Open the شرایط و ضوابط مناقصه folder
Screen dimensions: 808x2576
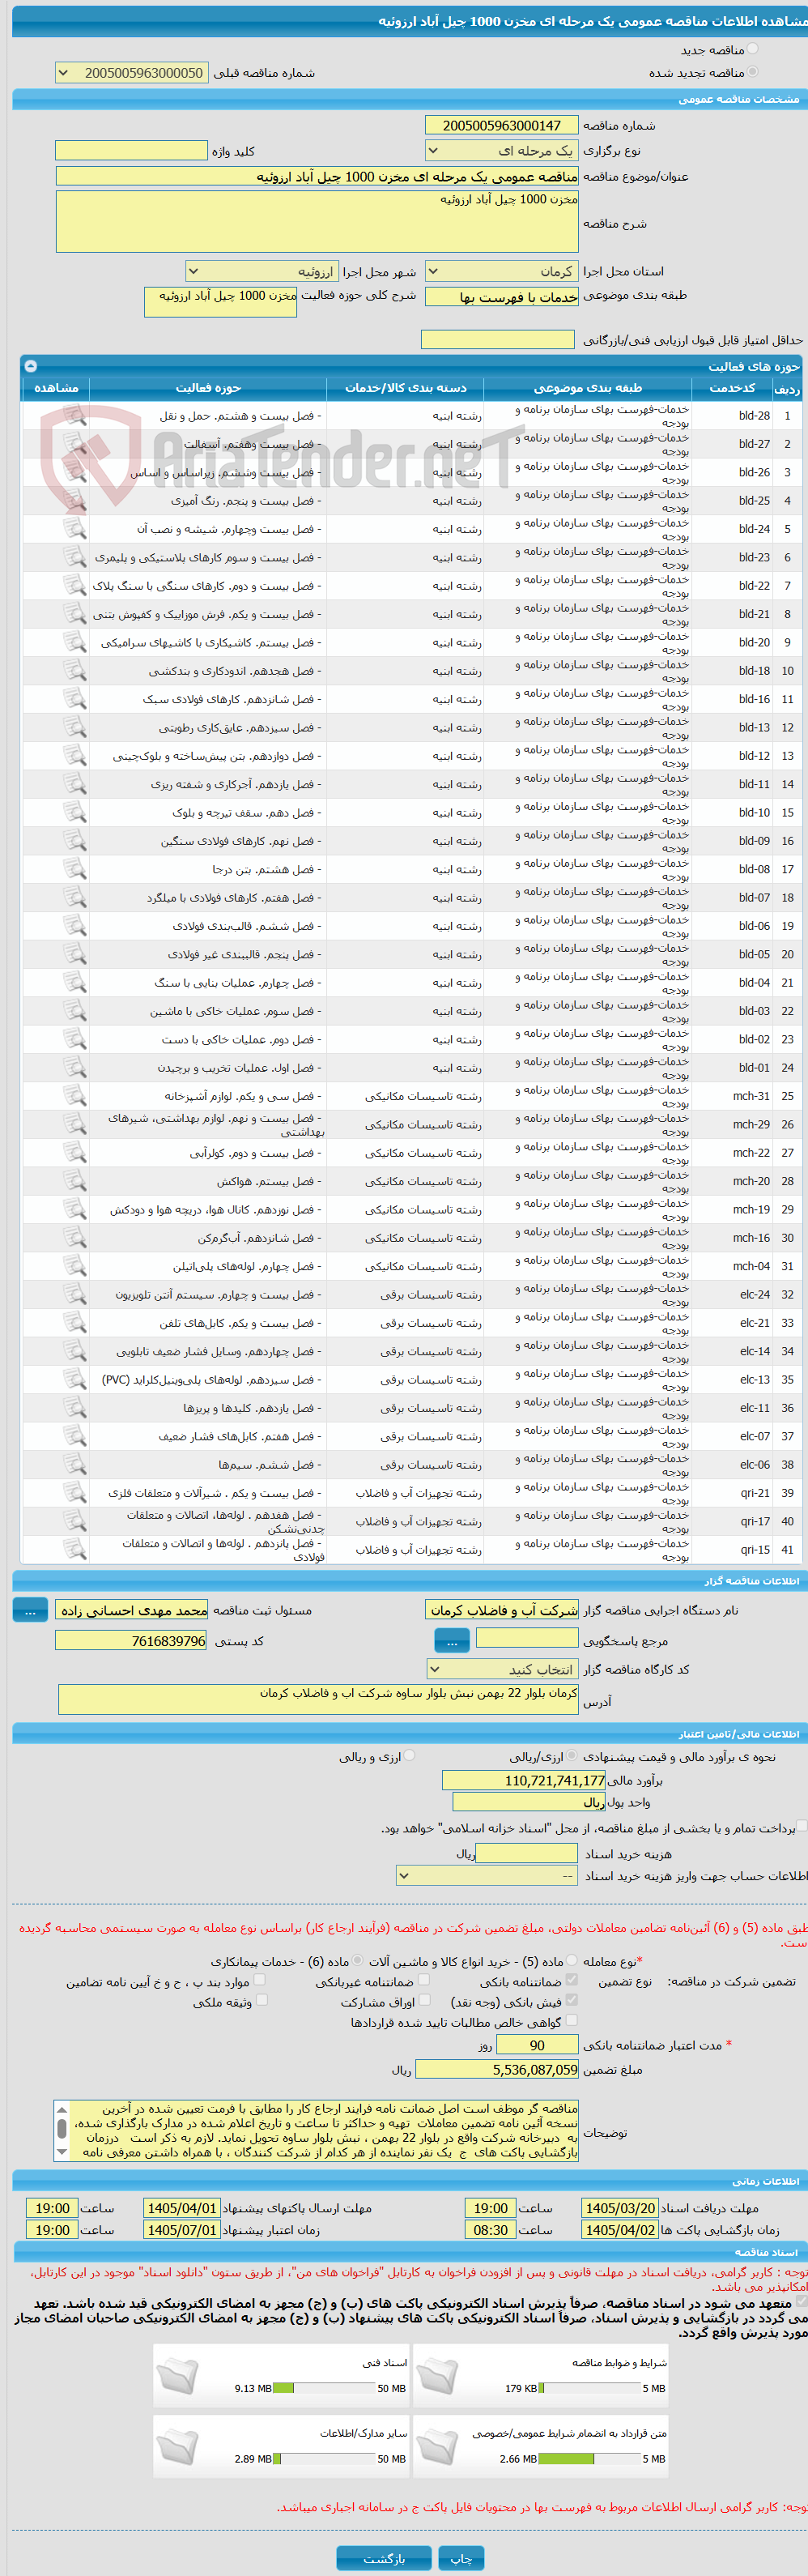[437, 2377]
